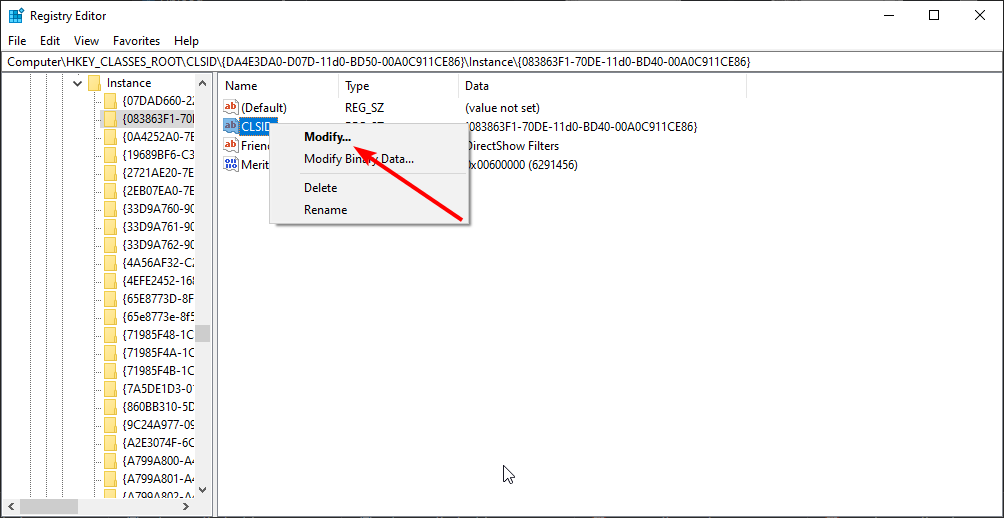Sort values by the Type column header
The height and width of the screenshot is (518, 1004).
pyautogui.click(x=398, y=86)
